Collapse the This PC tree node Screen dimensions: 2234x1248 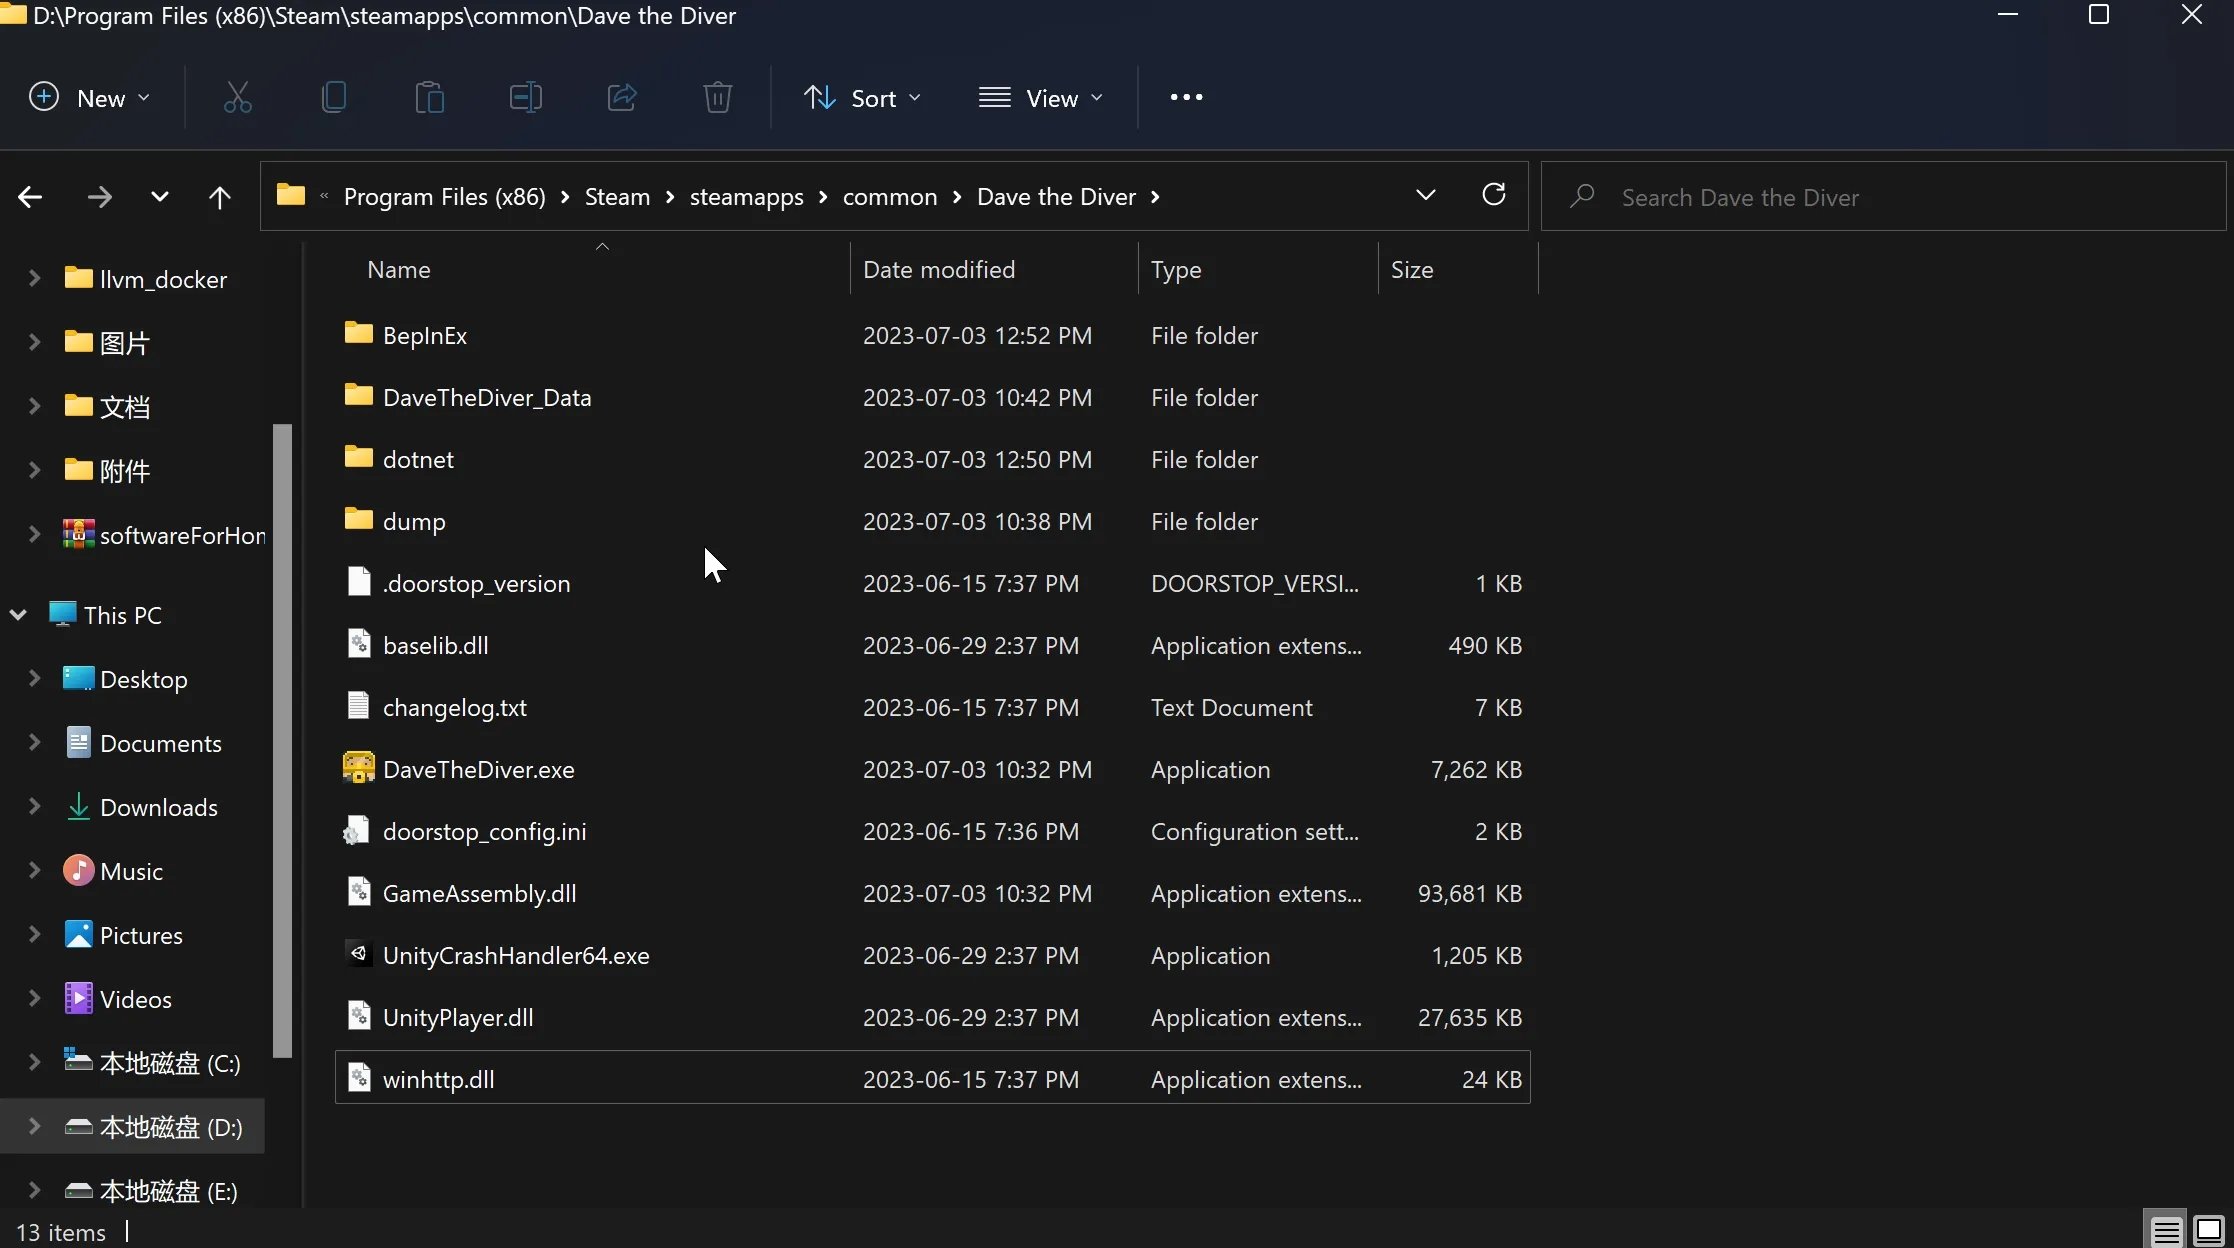click(x=18, y=615)
